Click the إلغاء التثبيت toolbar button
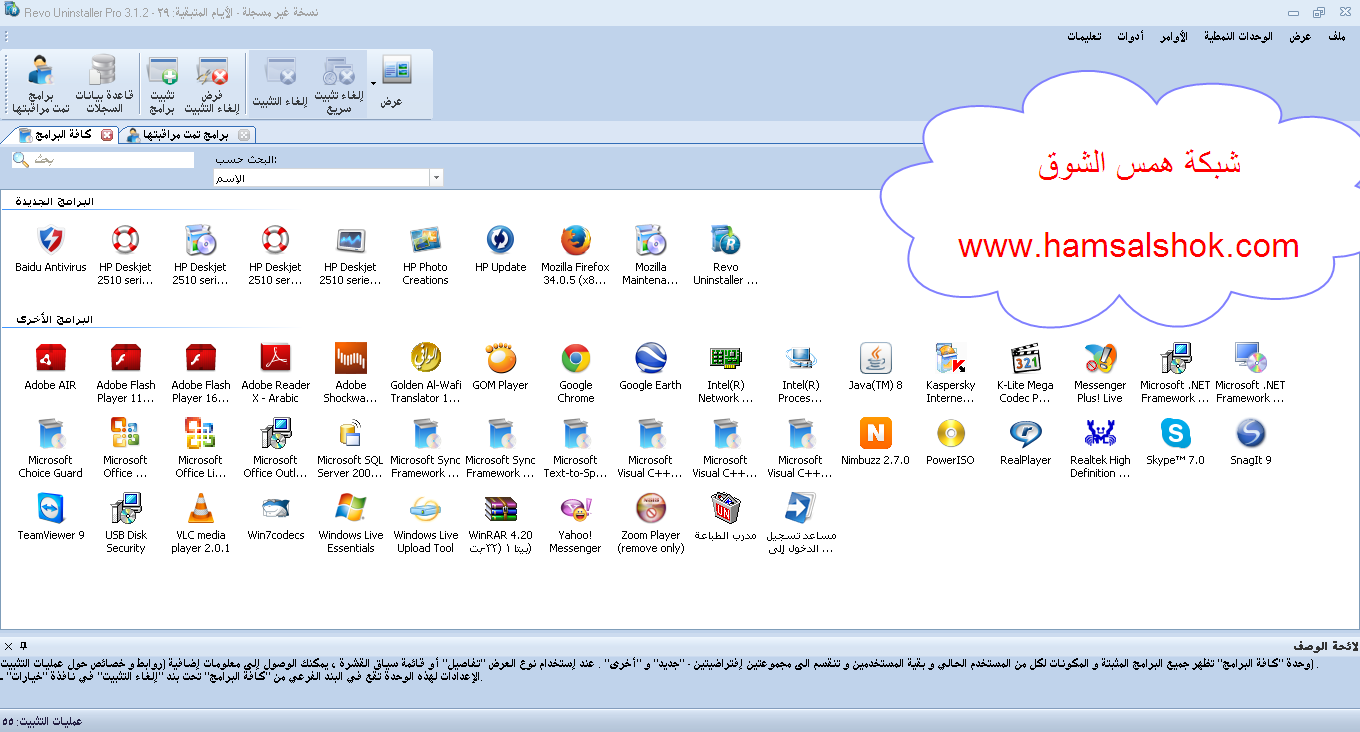 pos(279,85)
